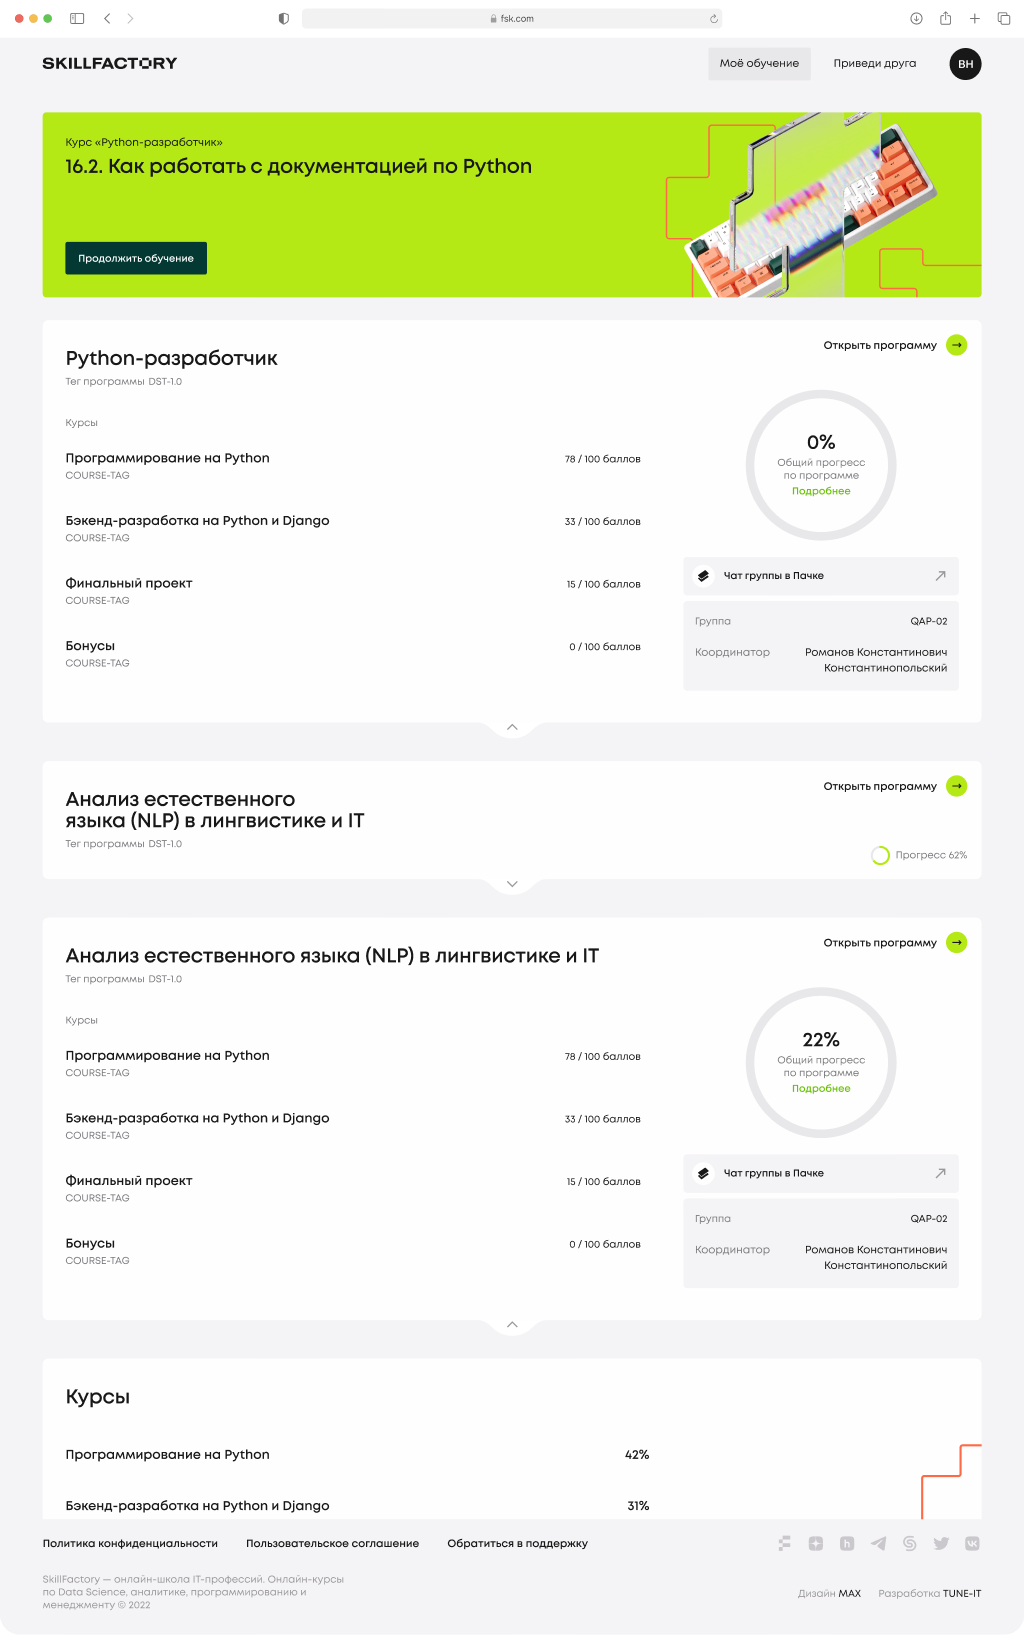The image size is (1025, 1635).
Task: Collapse the expanded NLP program with 22% progress
Action: coord(512,1324)
